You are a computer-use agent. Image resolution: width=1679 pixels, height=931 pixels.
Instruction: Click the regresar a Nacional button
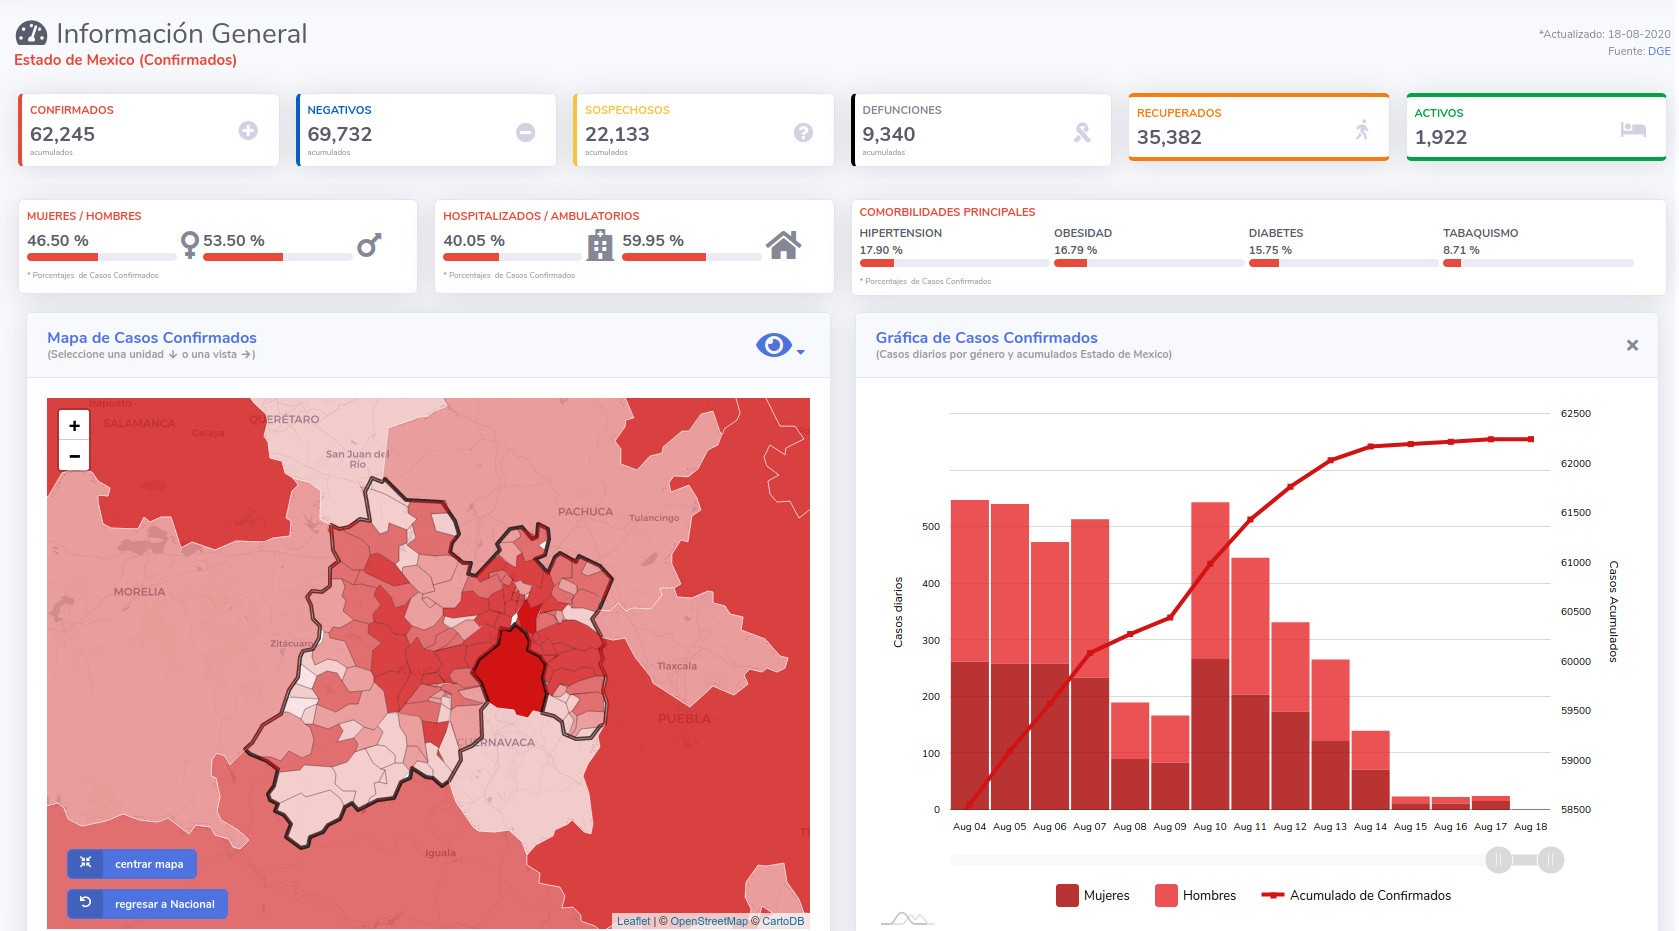[148, 904]
